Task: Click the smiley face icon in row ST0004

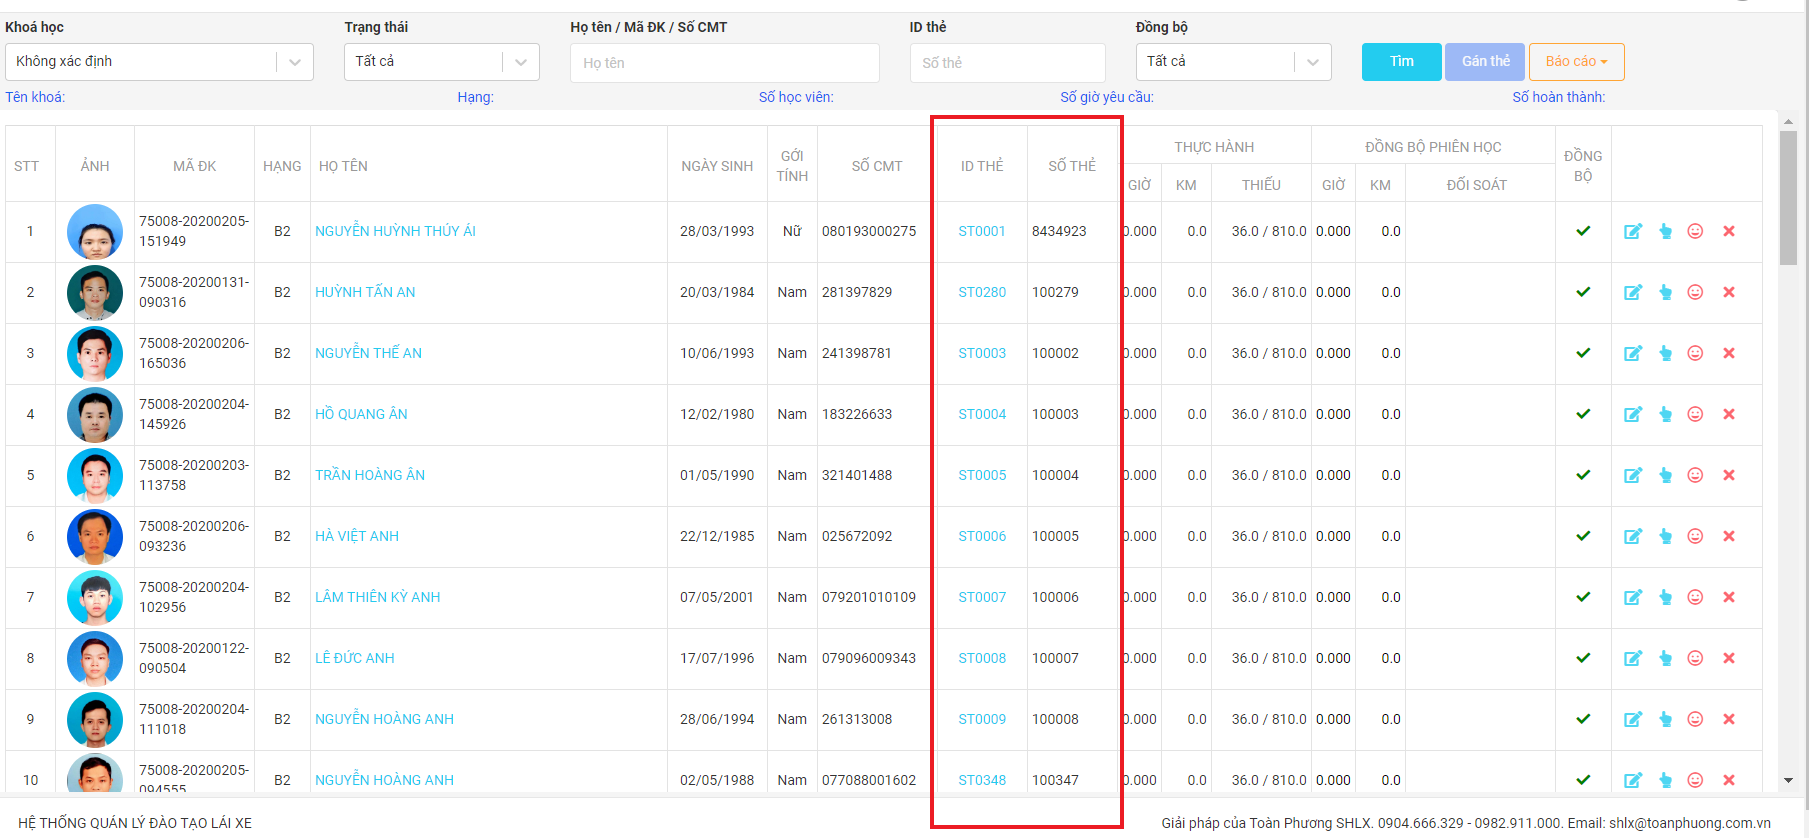Action: point(1695,414)
